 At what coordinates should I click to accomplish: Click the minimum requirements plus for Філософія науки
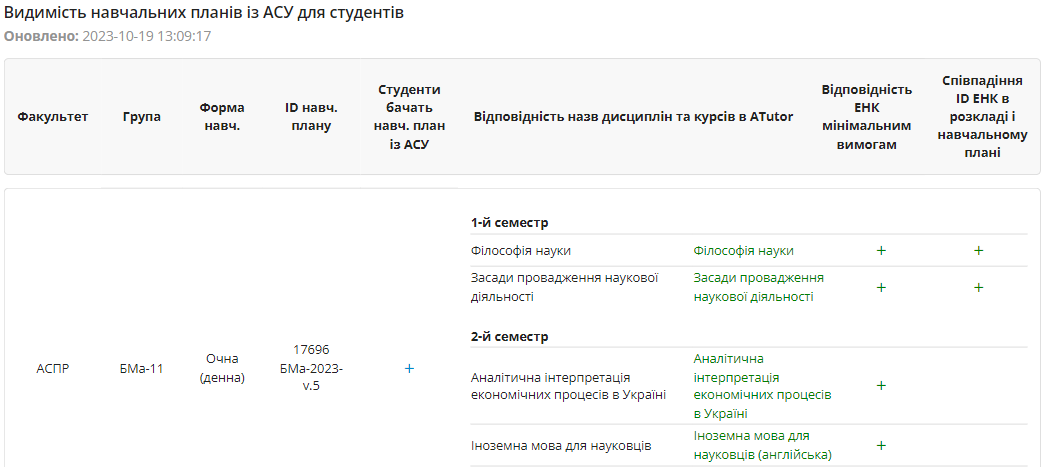(x=881, y=251)
